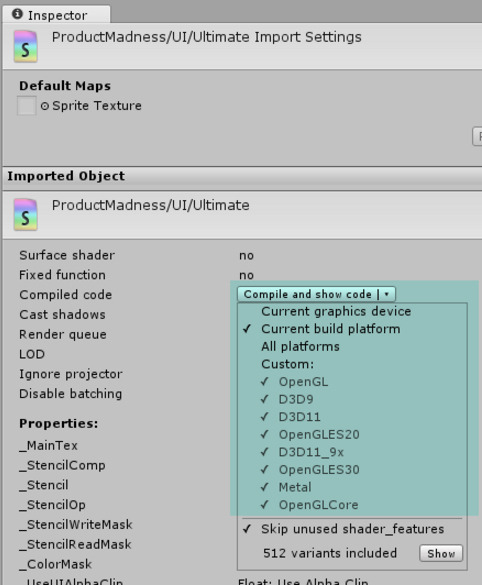Viewport: 482px width, 585px height.
Task: Click the _StencilWriteMask property
Action: click(76, 525)
